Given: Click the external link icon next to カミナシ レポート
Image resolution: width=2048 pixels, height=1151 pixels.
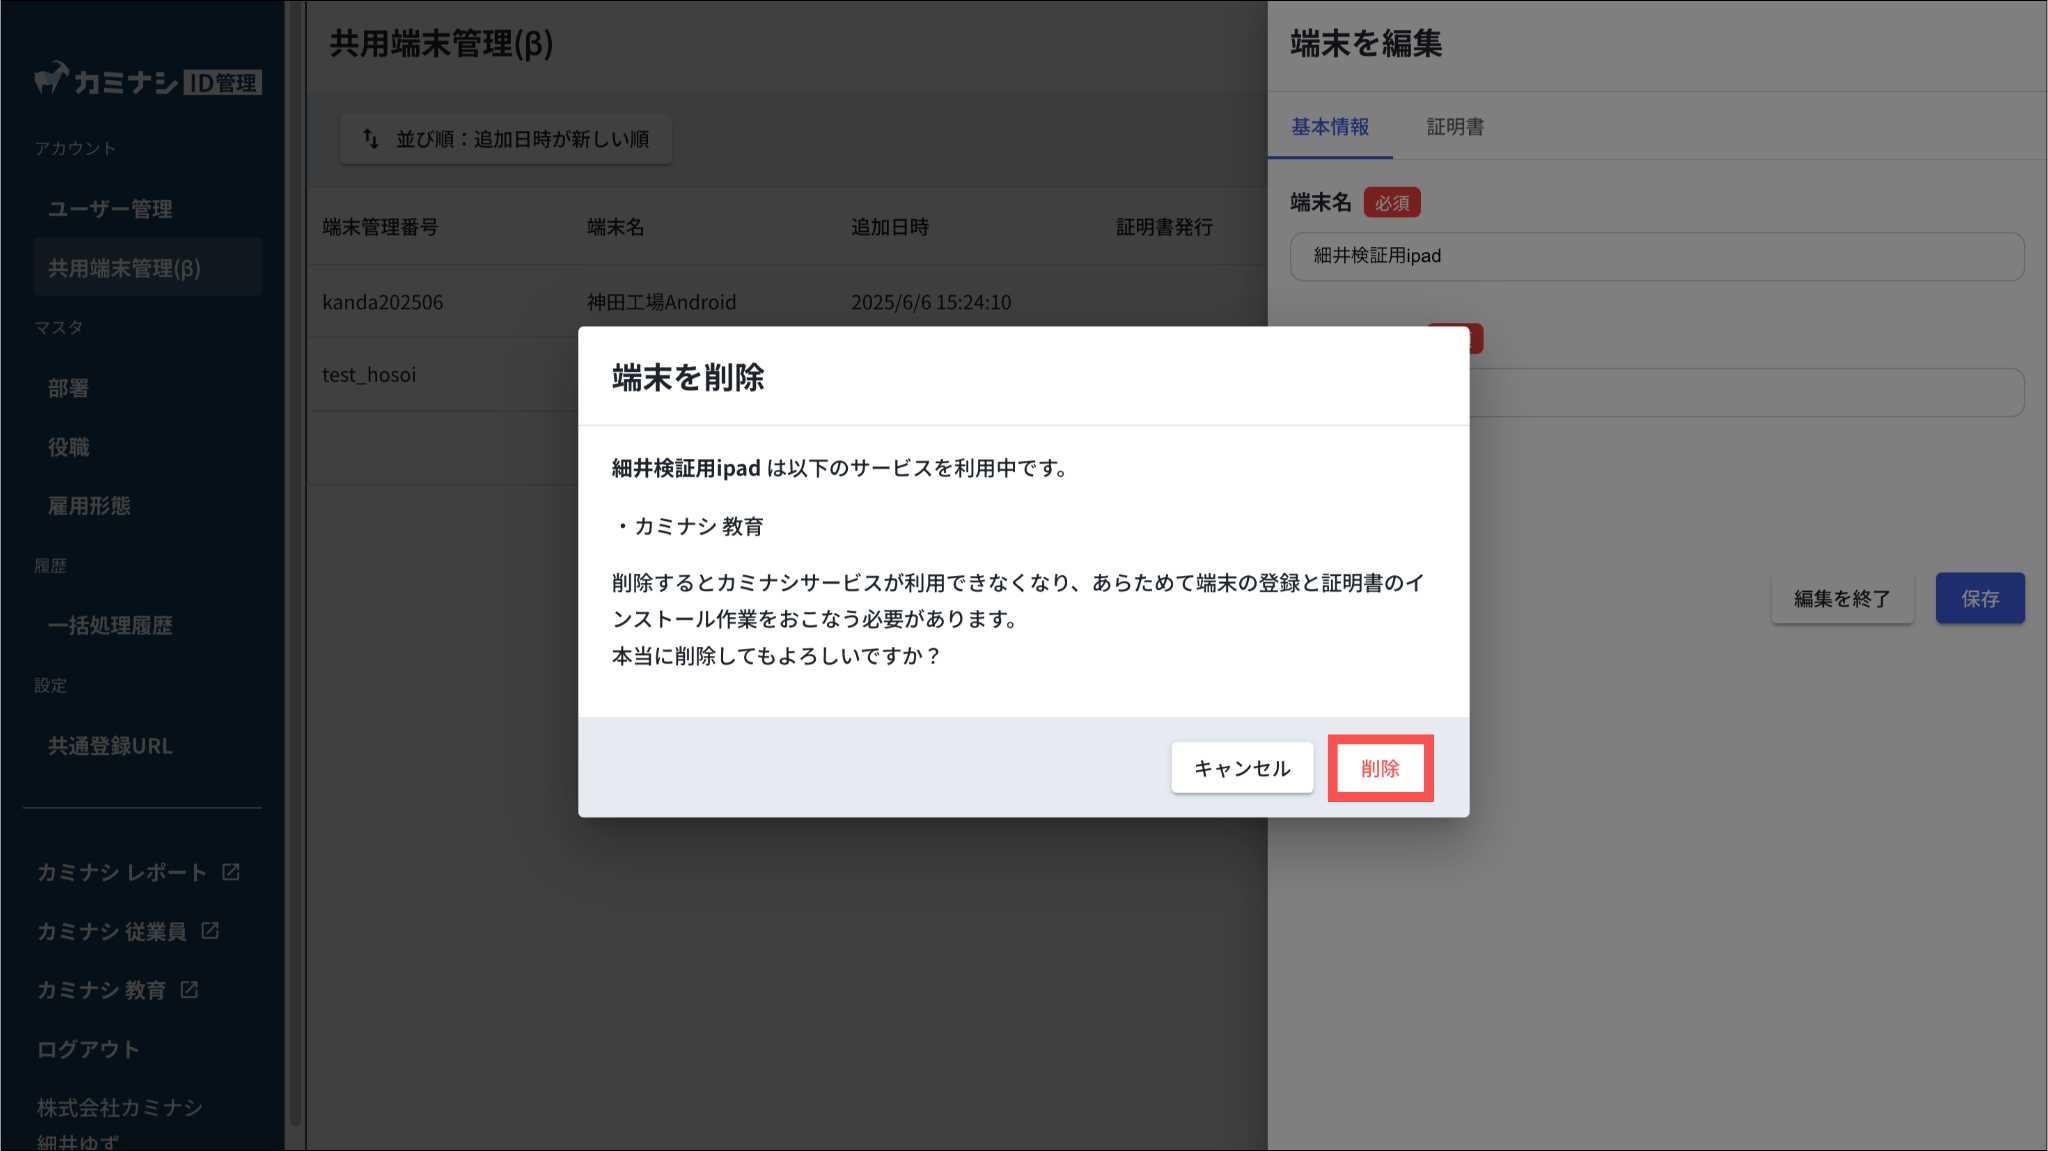Looking at the screenshot, I should pos(231,872).
